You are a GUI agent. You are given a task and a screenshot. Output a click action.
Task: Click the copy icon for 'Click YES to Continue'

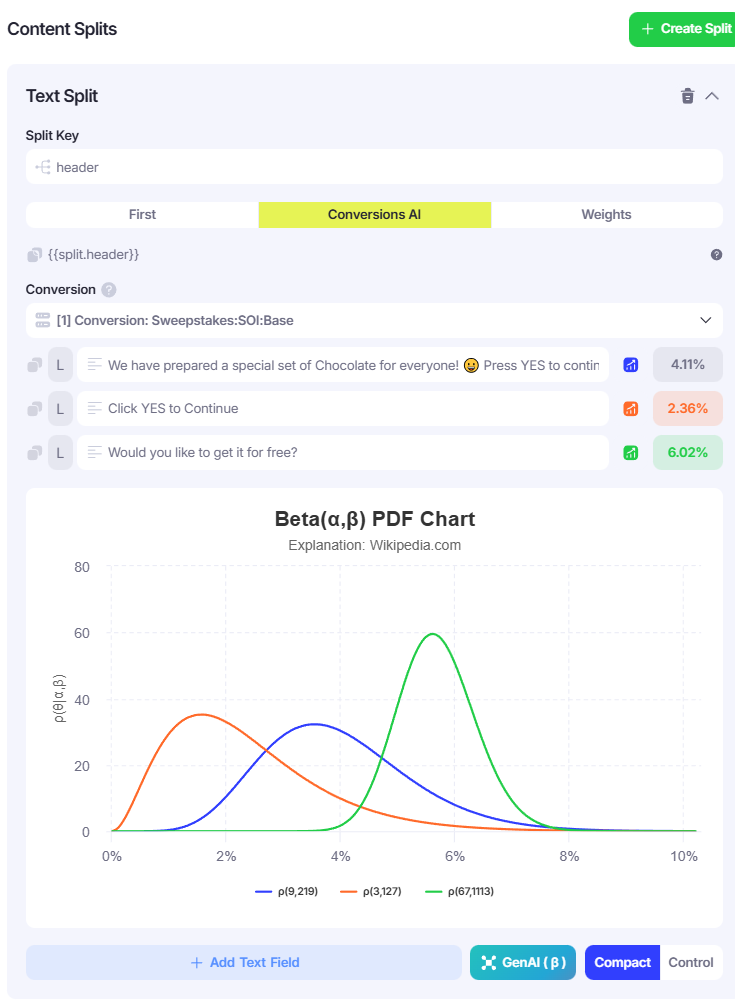coord(35,408)
